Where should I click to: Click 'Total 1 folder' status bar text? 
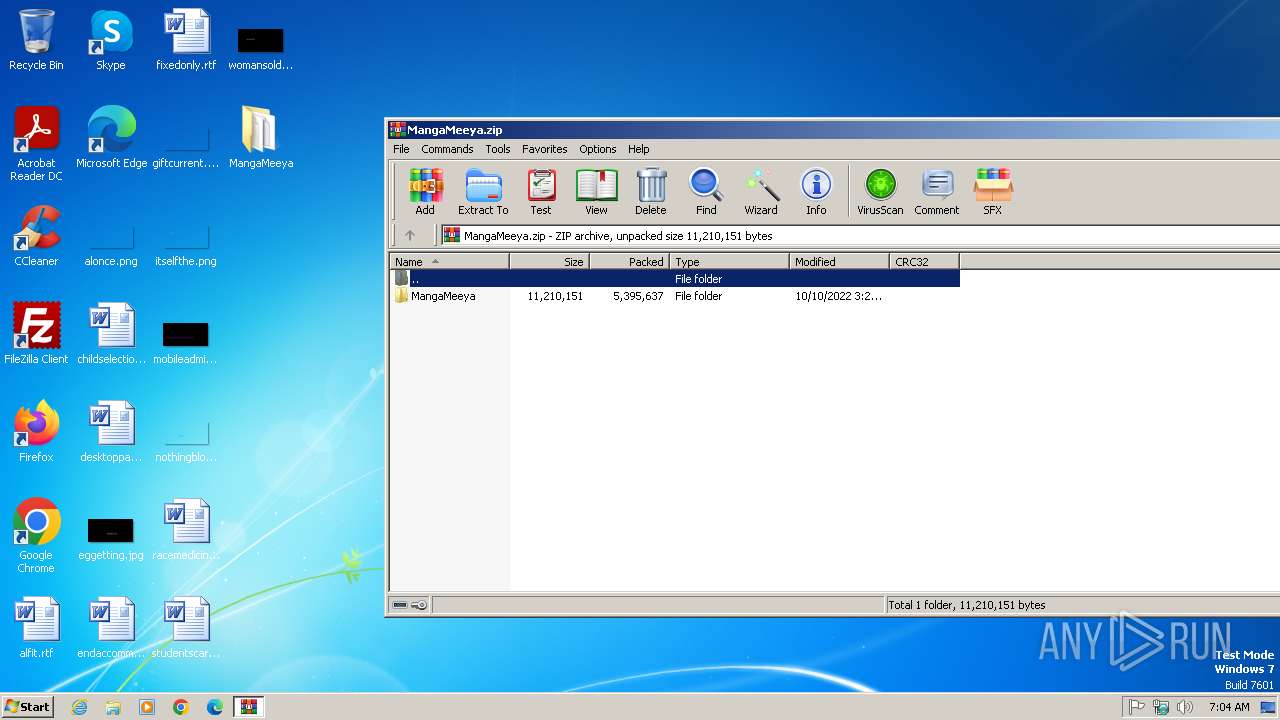point(966,605)
